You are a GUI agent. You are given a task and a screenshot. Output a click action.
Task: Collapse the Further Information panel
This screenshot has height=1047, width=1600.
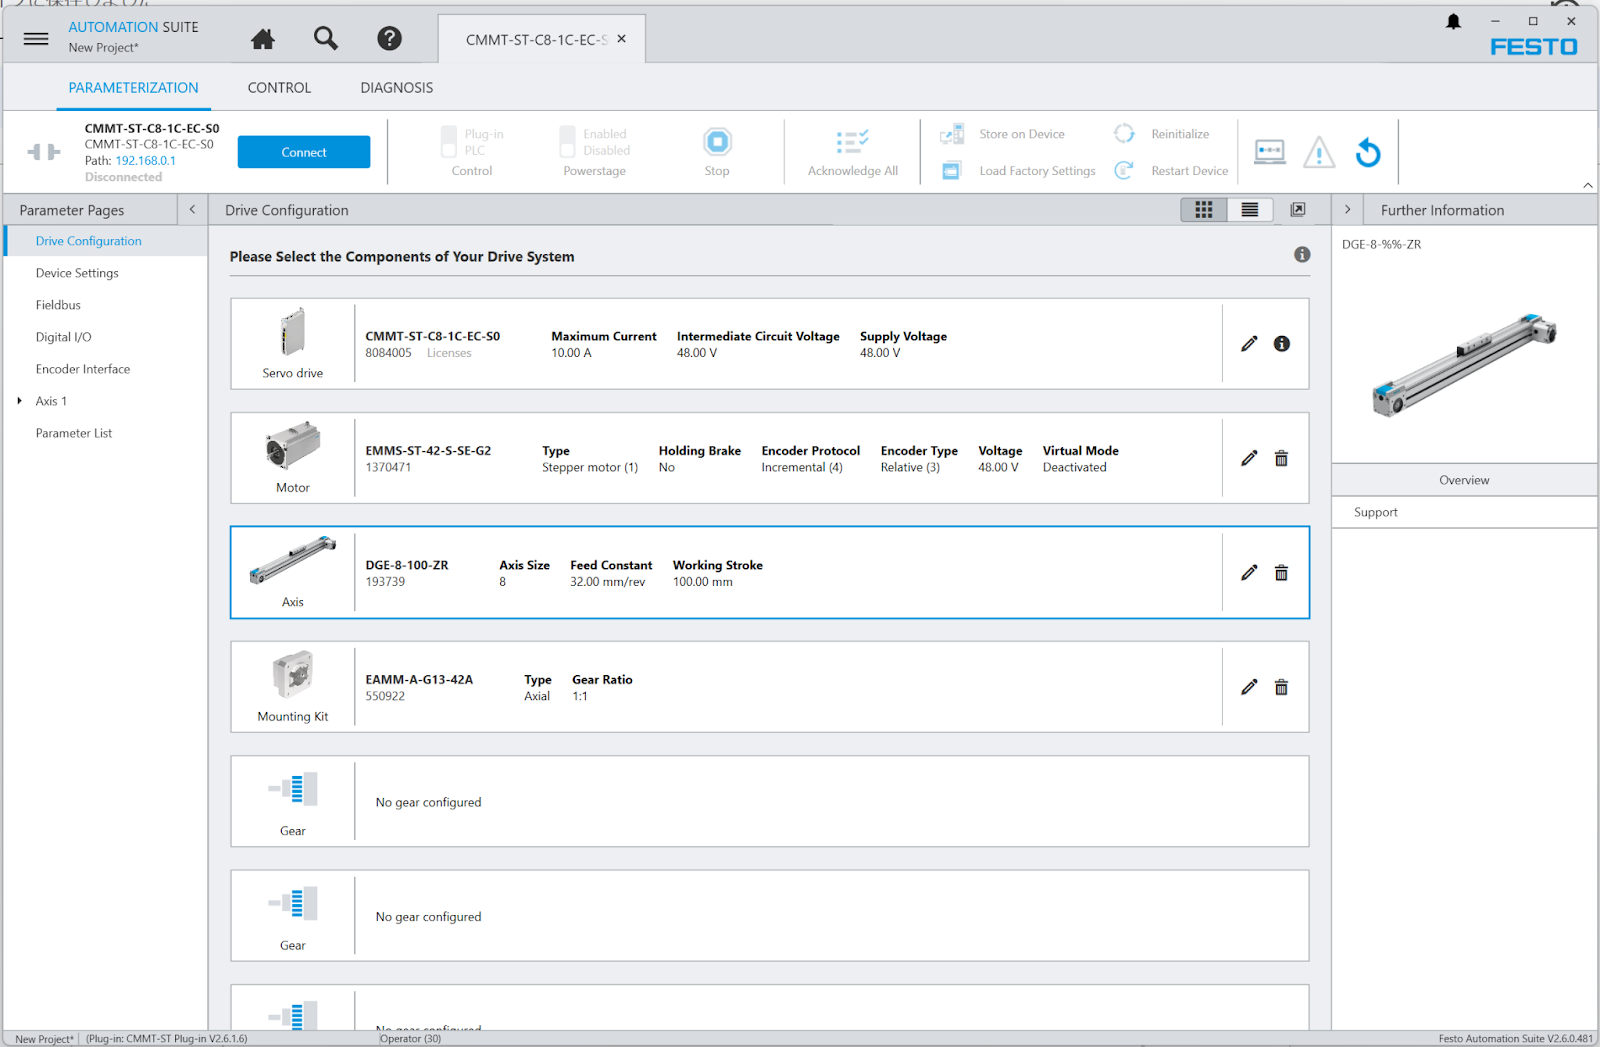point(1348,209)
